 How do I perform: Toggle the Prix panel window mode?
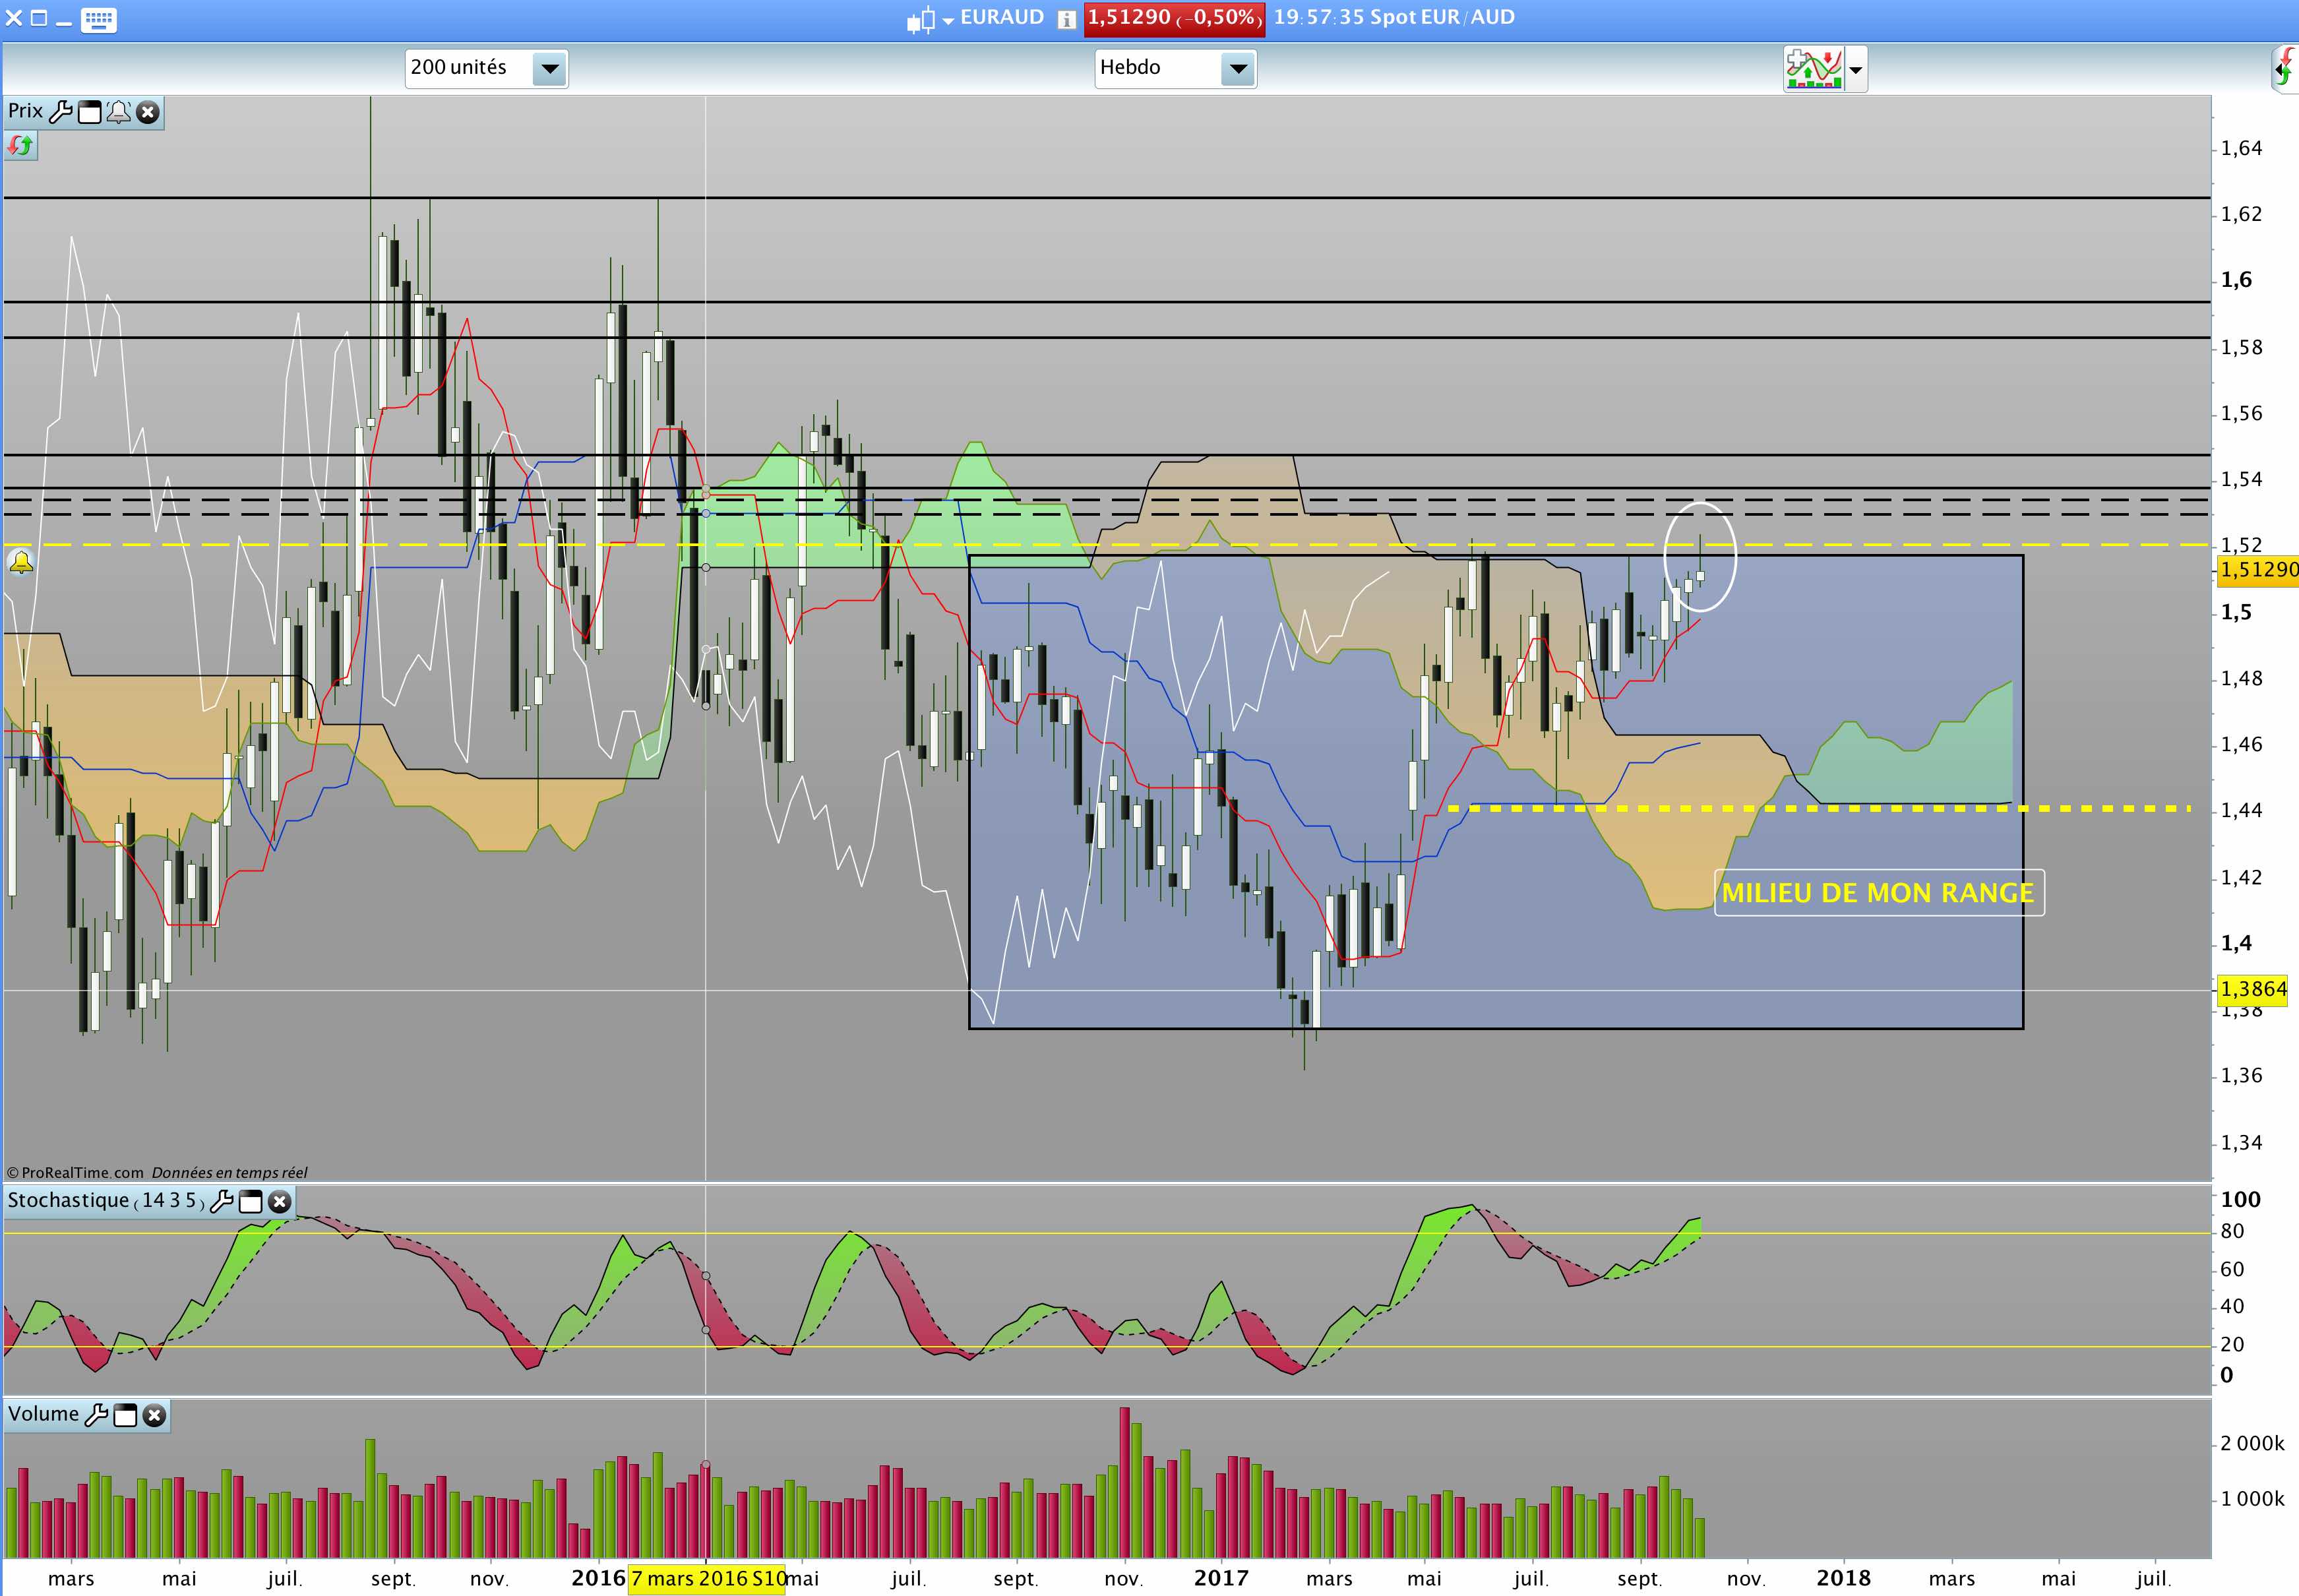coord(89,111)
